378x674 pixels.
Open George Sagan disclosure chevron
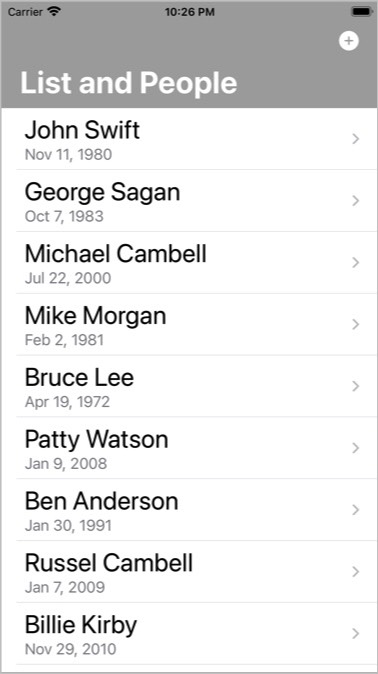click(355, 201)
